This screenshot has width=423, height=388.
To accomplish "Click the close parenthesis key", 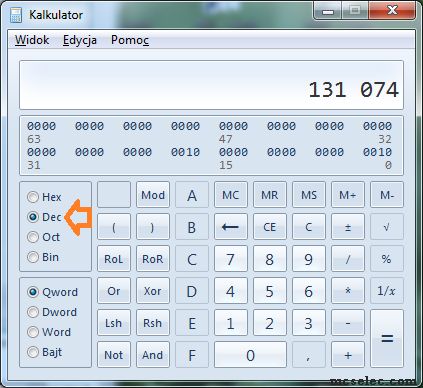I will click(153, 227).
